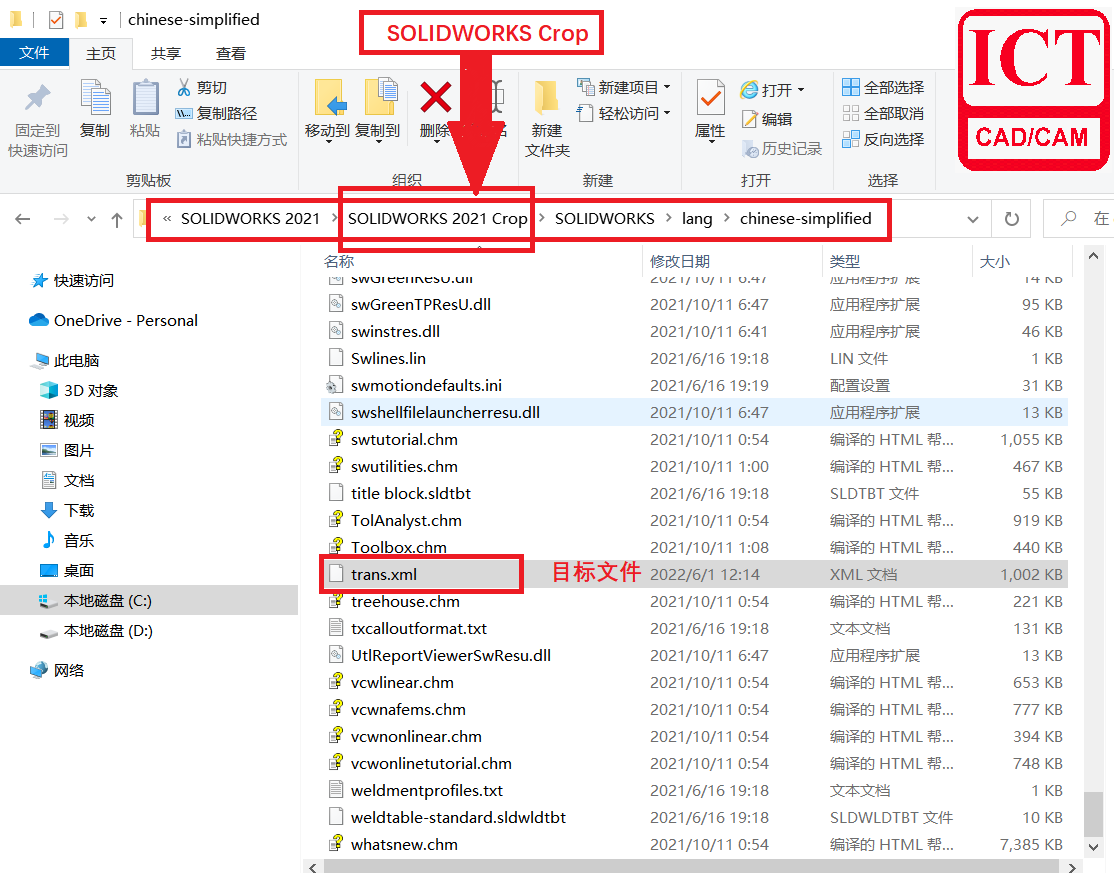Refresh the current folder view
The height and width of the screenshot is (873, 1114).
[1012, 219]
